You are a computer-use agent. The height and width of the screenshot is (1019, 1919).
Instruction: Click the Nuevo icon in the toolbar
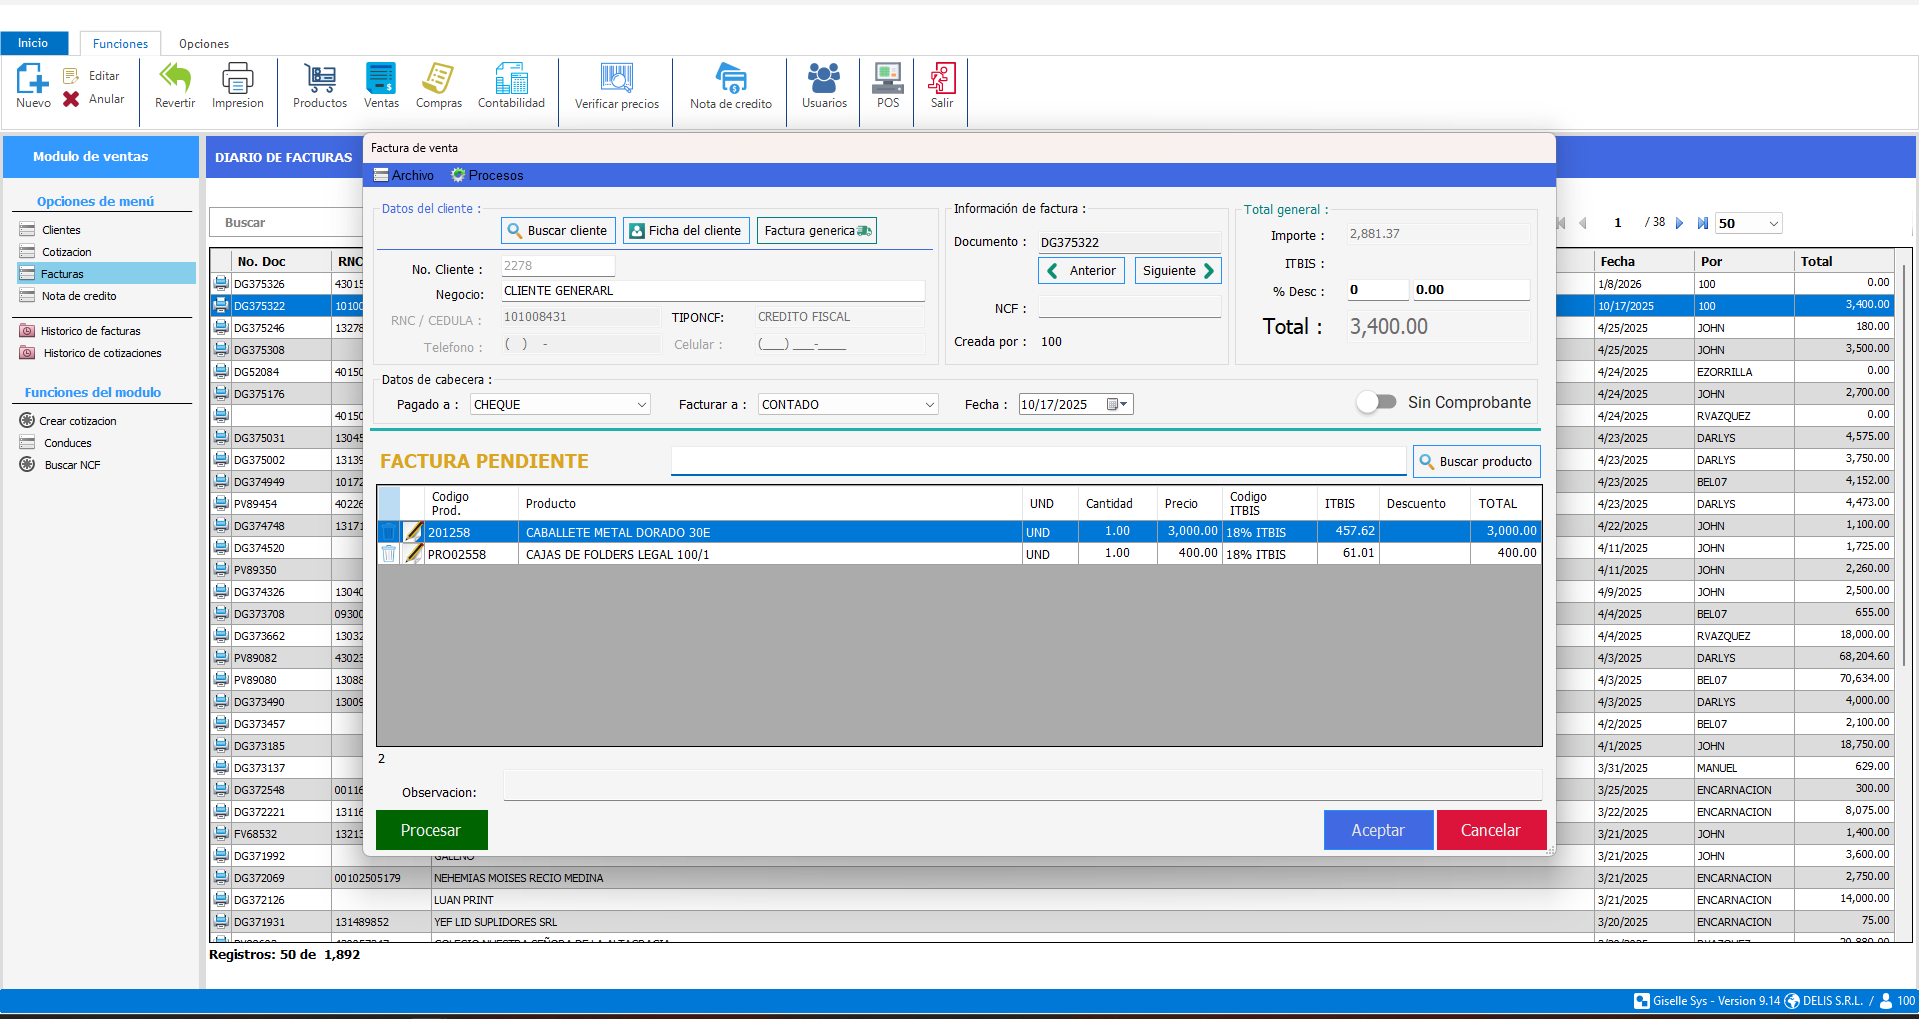click(x=32, y=80)
